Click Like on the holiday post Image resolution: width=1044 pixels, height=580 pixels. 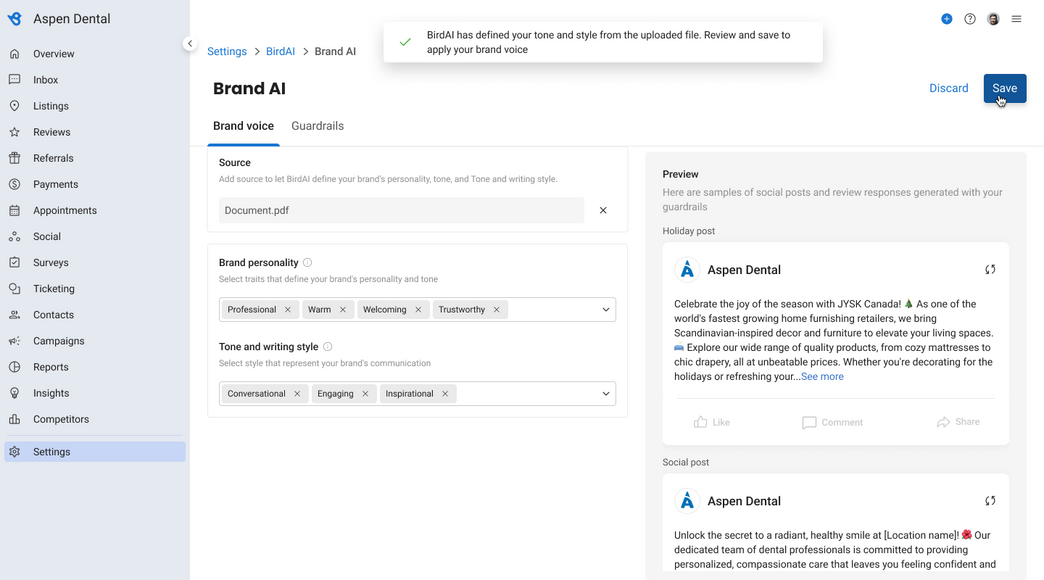[711, 422]
